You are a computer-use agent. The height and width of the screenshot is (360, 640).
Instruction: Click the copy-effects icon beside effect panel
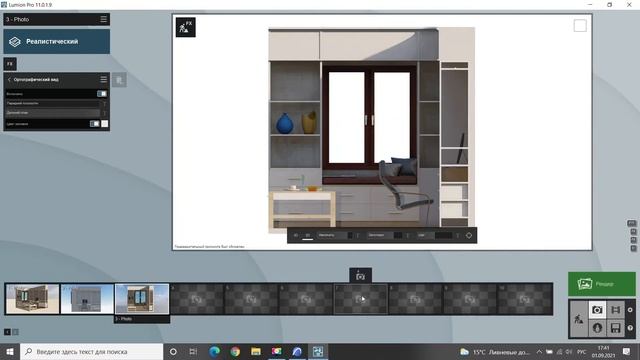click(119, 80)
